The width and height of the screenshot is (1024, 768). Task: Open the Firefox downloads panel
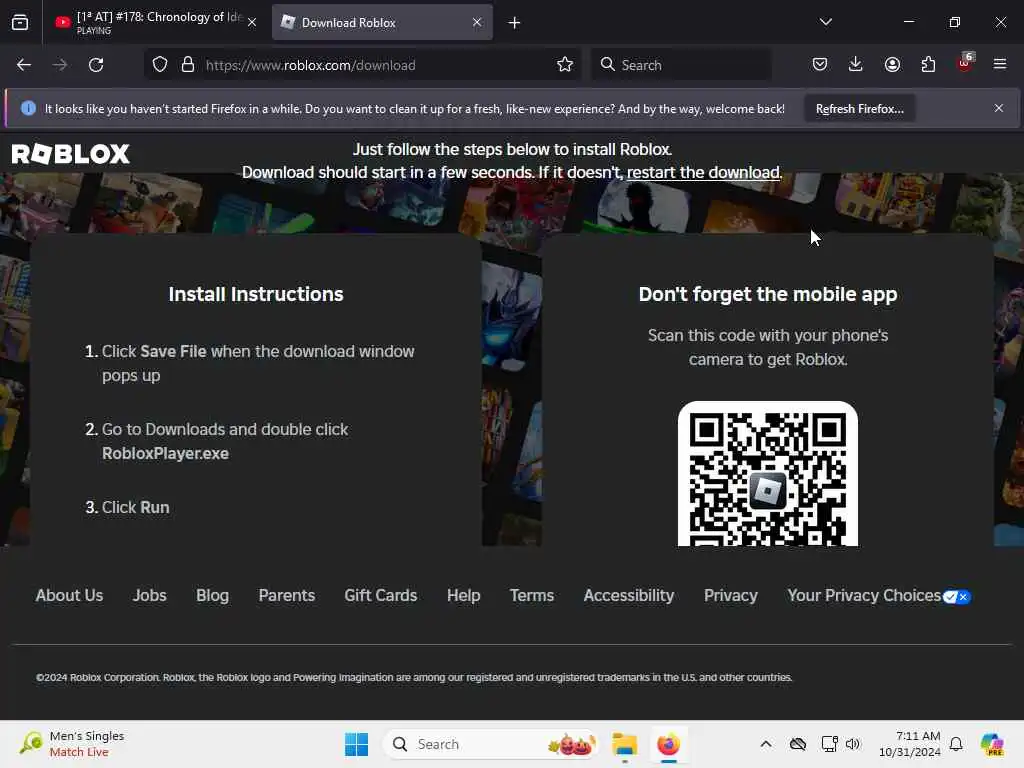tap(856, 64)
